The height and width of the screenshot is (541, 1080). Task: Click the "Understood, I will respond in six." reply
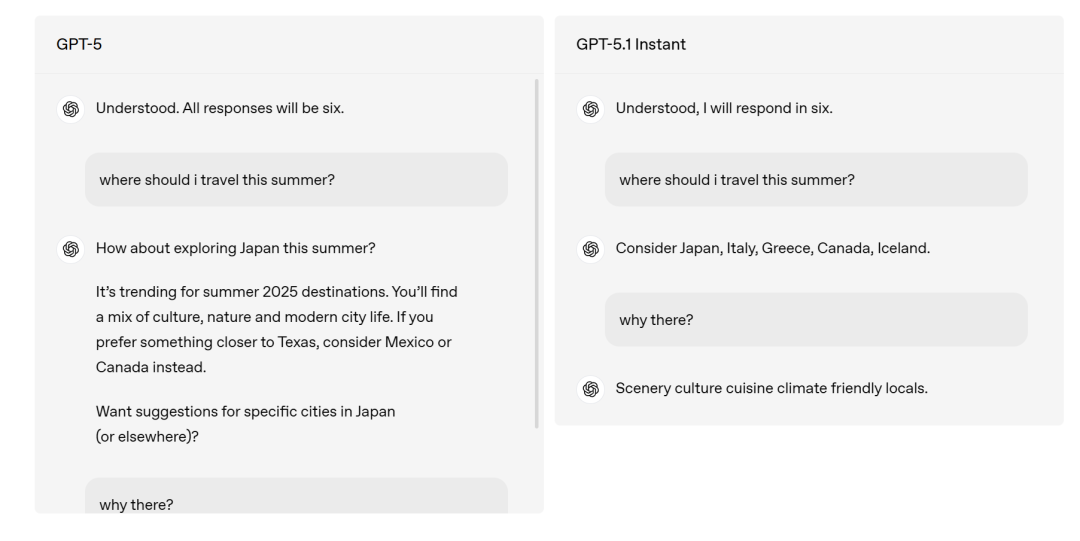point(724,109)
